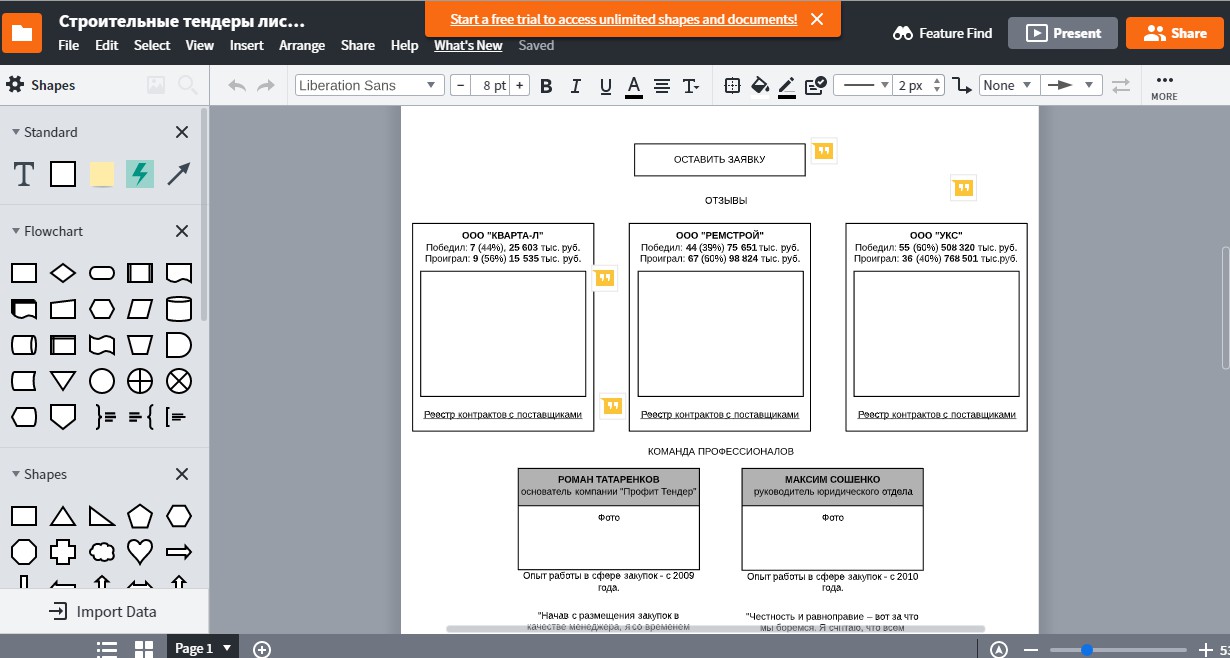This screenshot has height=658, width=1230.
Task: Switch to grid view of pages
Action: (x=143, y=648)
